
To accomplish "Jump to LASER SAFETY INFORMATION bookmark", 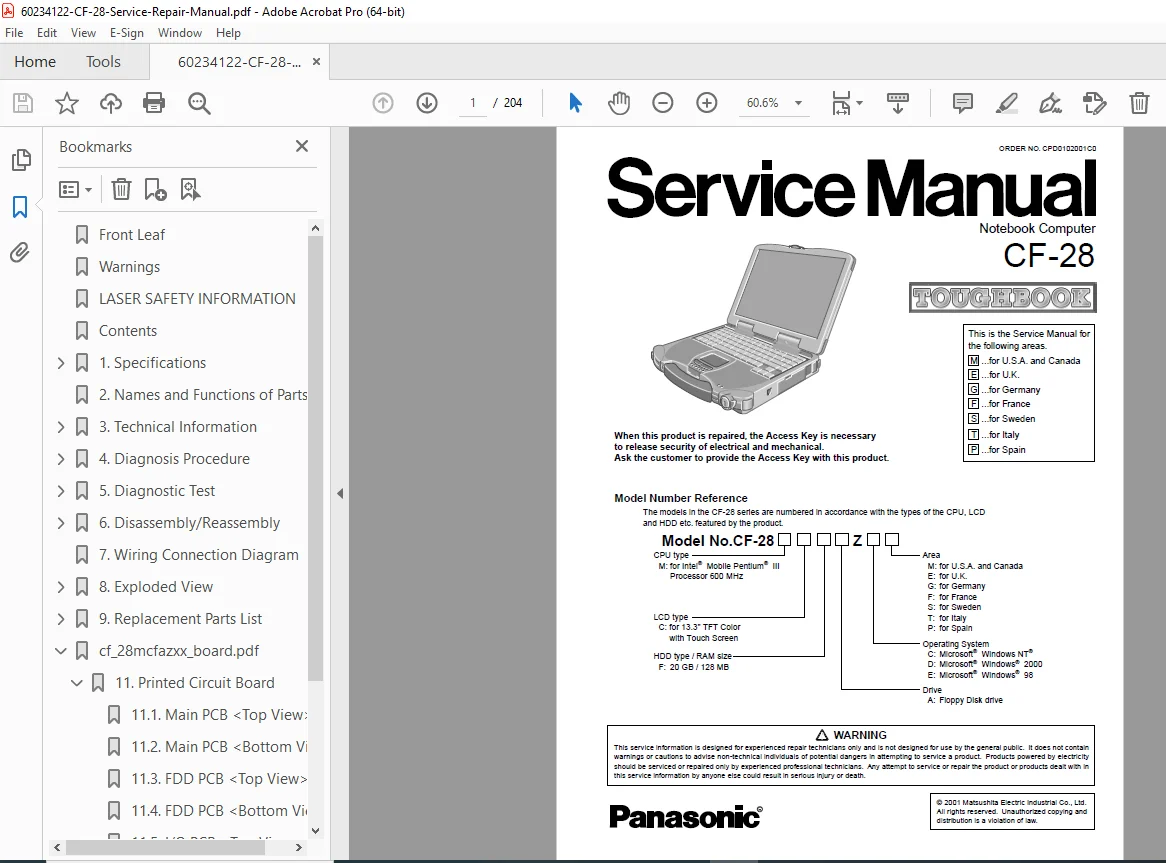I will (197, 299).
